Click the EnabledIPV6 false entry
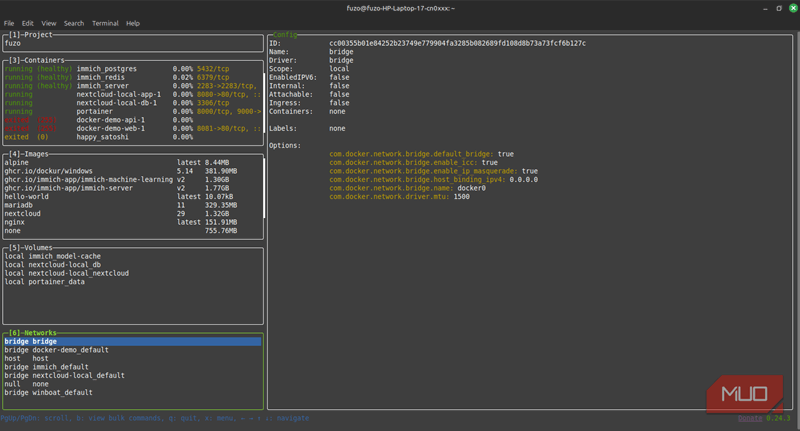 click(x=309, y=78)
